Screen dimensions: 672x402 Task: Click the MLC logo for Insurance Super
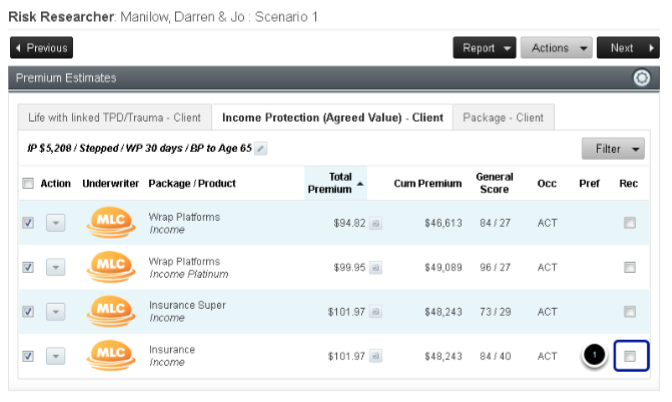(111, 311)
